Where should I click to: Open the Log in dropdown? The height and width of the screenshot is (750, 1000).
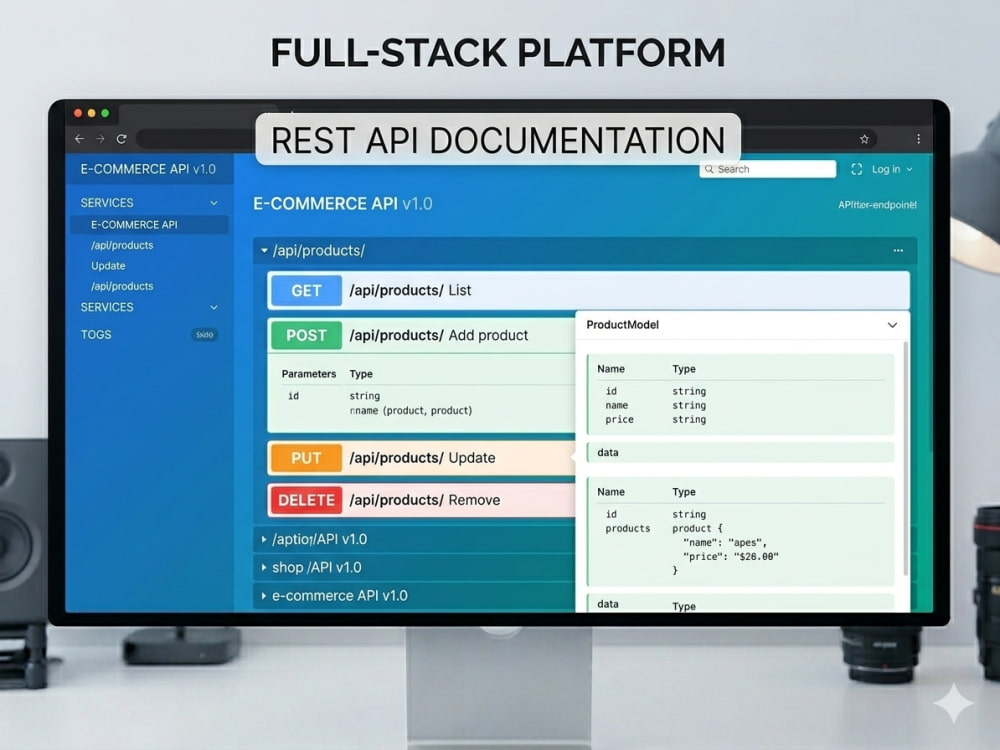pos(892,169)
